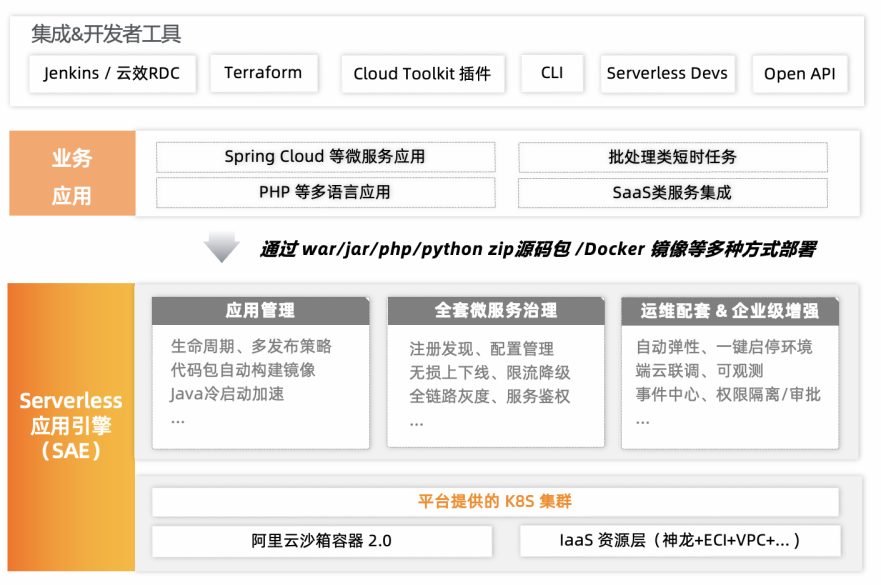Click the 代码包自动构建镜像 line
Image resolution: width=881 pixels, height=585 pixels.
click(x=243, y=370)
